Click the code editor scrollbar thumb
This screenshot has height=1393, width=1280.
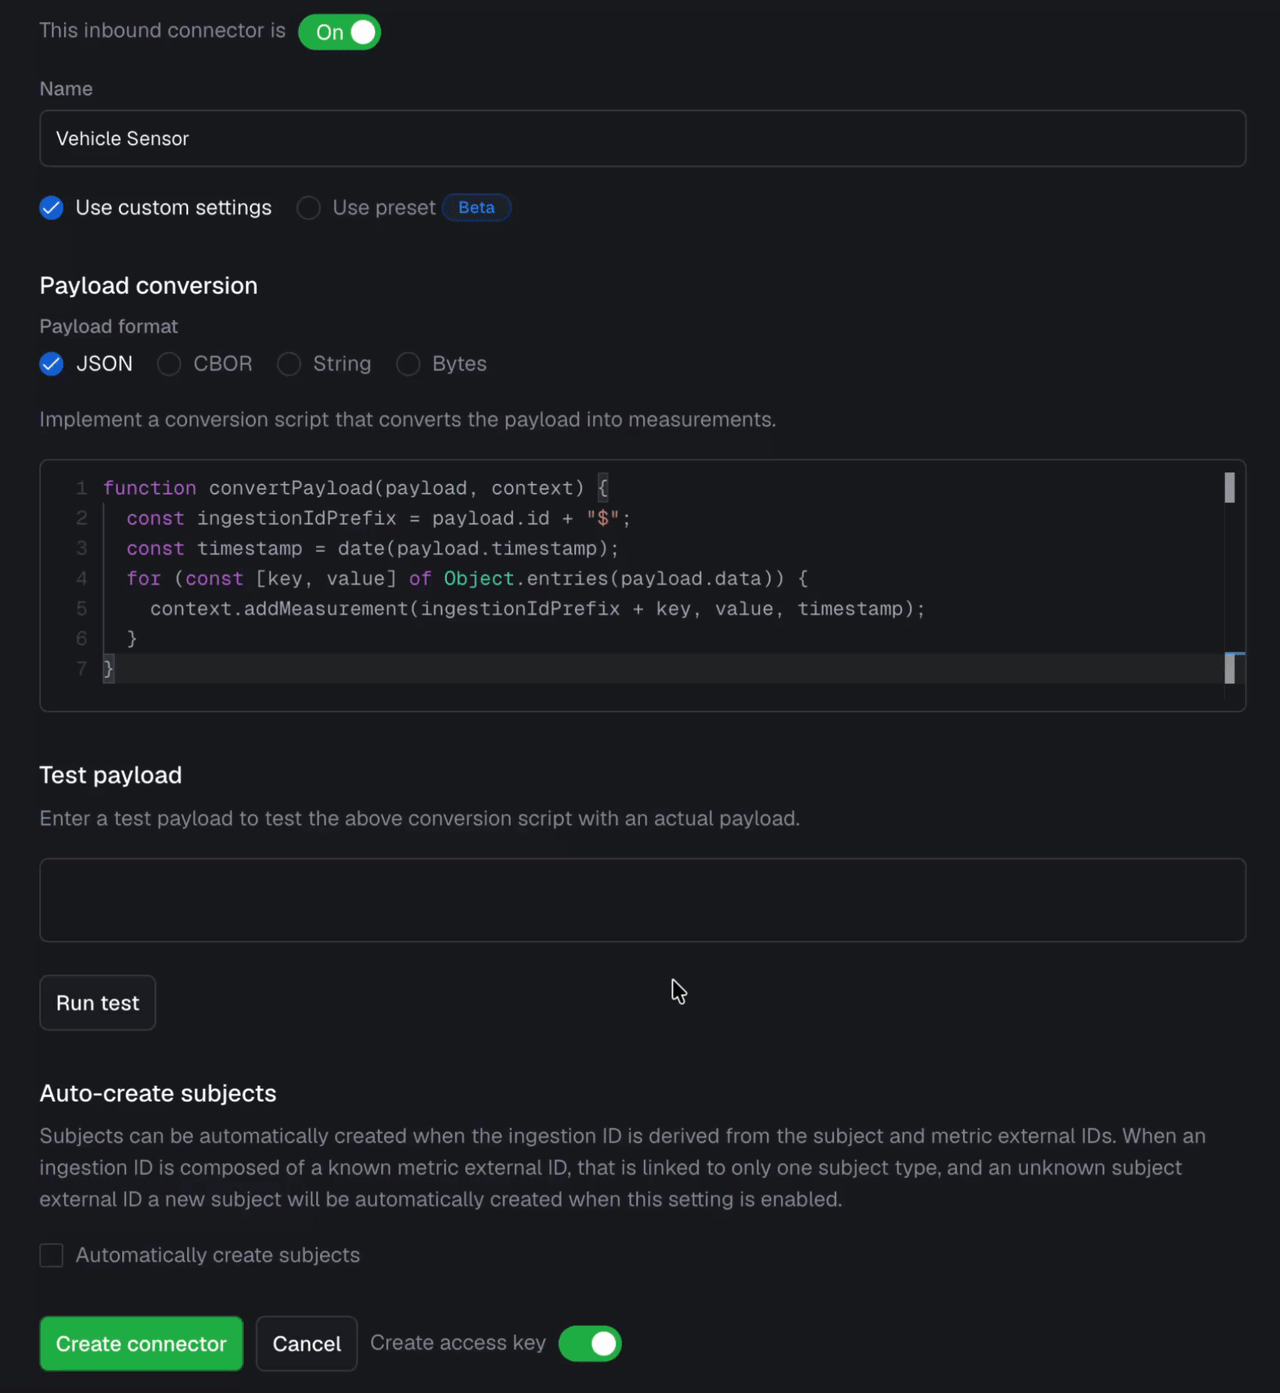1230,488
